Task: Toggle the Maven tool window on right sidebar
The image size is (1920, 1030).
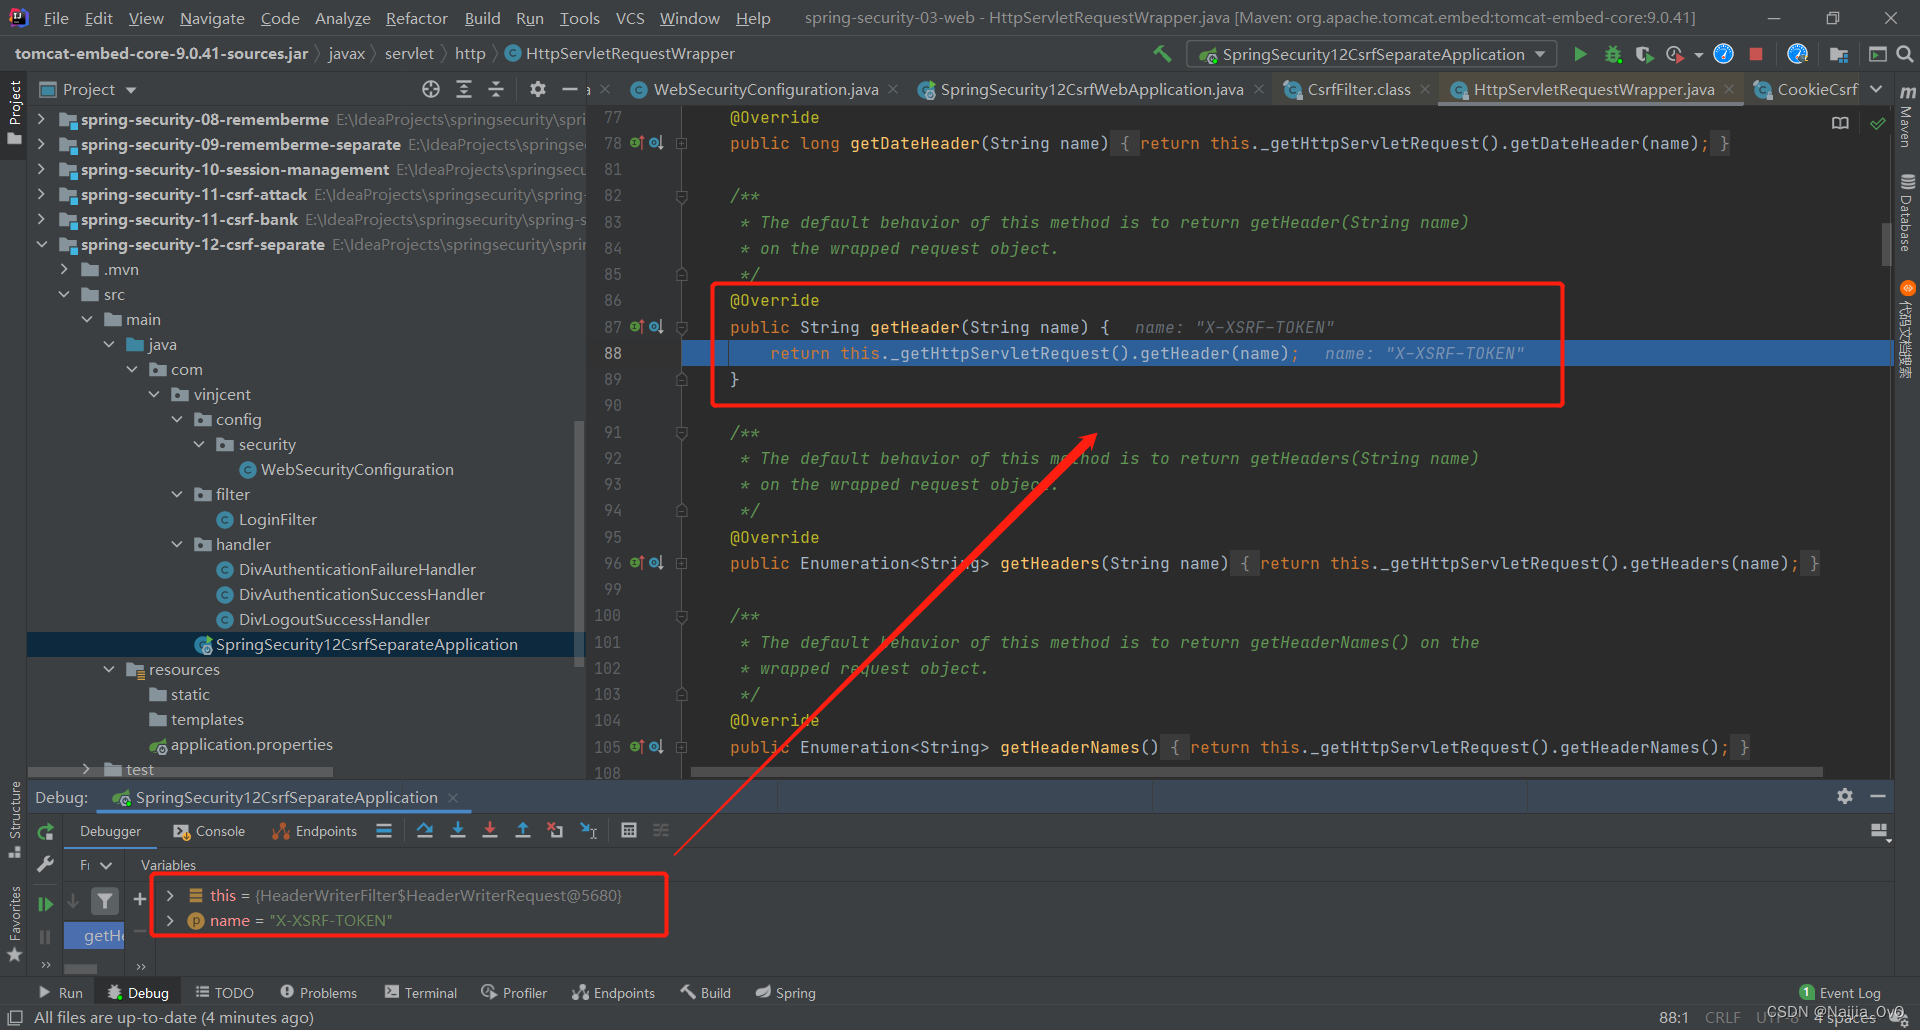Action: [x=1906, y=117]
